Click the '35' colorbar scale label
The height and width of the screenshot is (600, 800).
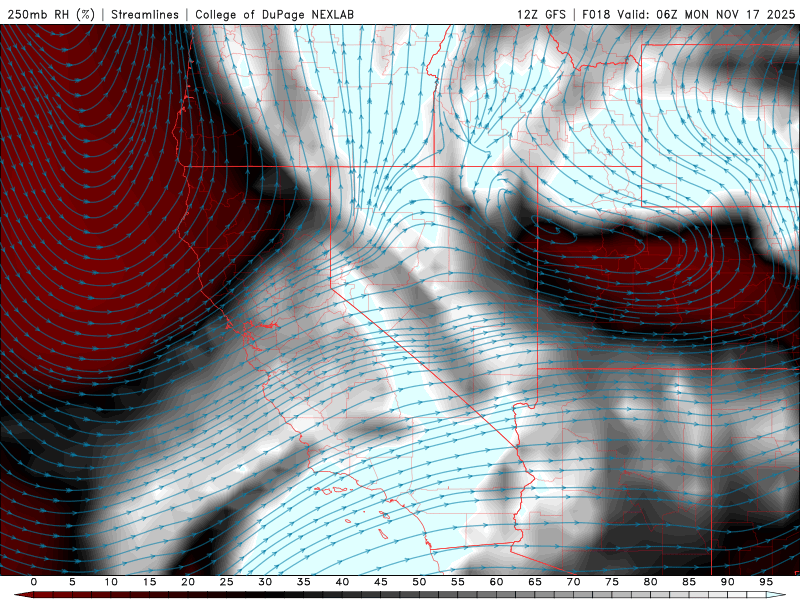click(x=304, y=582)
